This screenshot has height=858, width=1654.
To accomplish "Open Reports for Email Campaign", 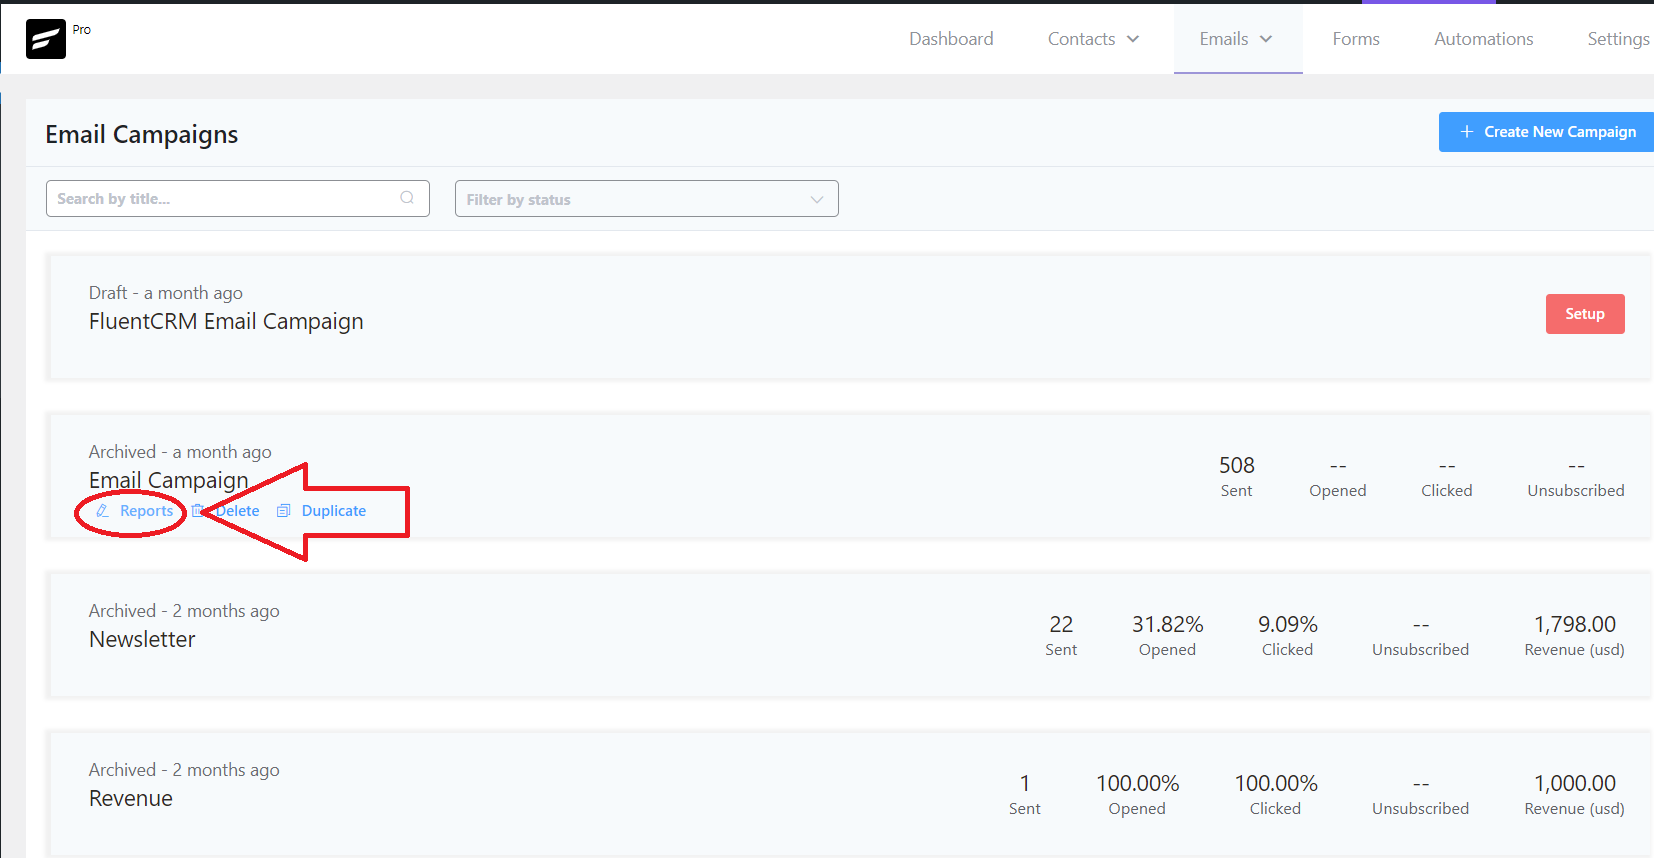I will [x=136, y=511].
